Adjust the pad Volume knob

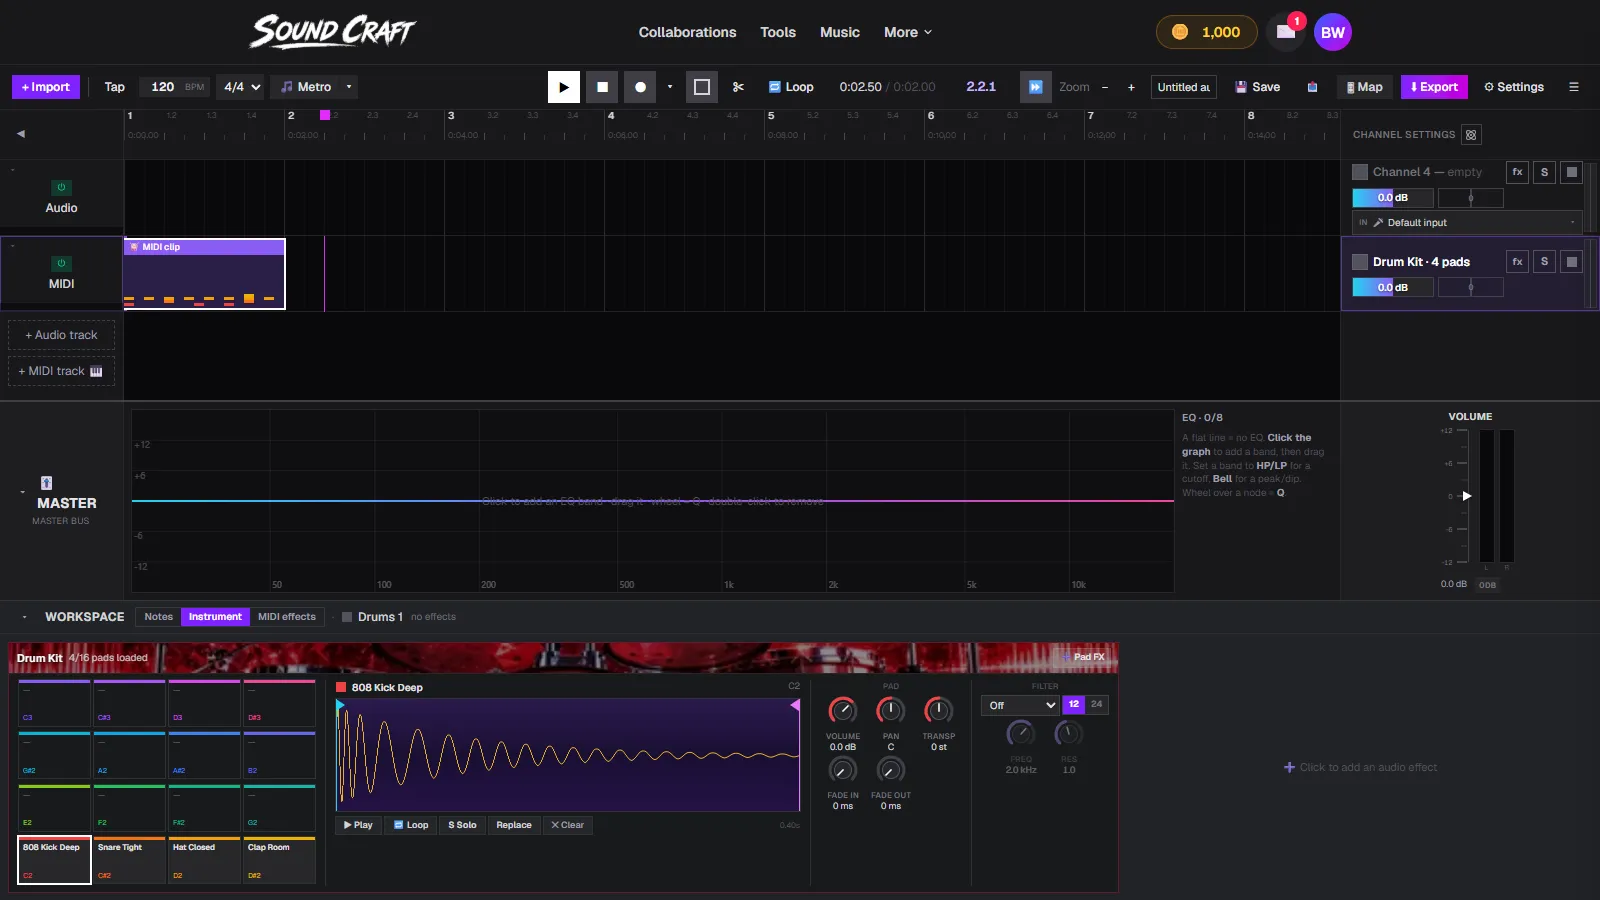(x=843, y=710)
